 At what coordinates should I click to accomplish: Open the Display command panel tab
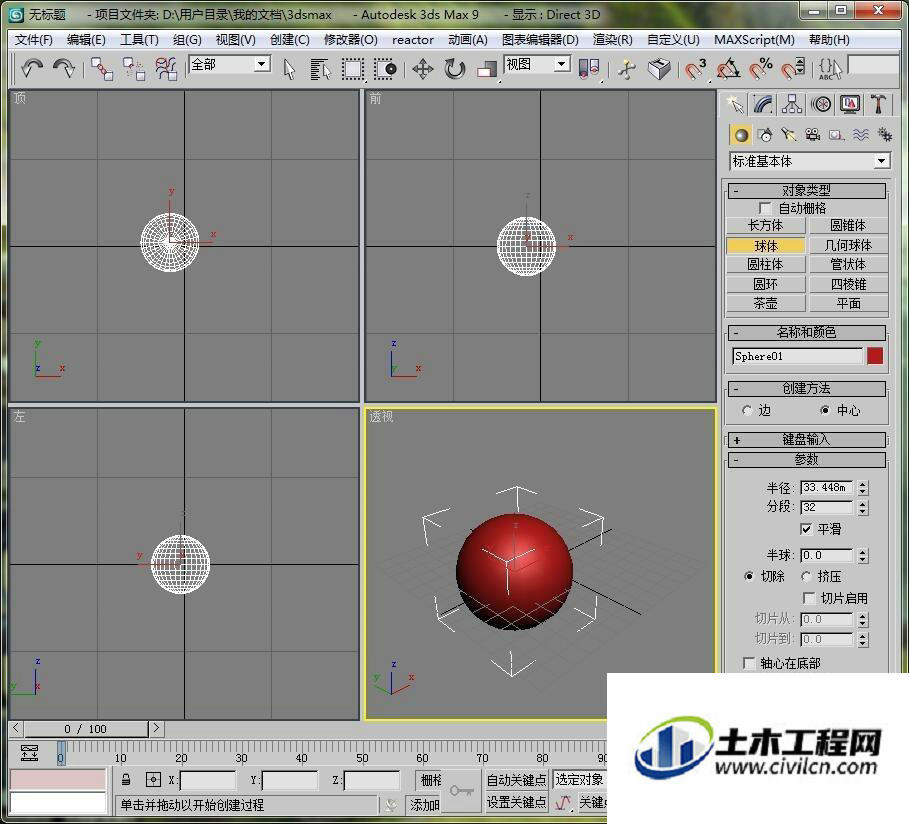850,104
